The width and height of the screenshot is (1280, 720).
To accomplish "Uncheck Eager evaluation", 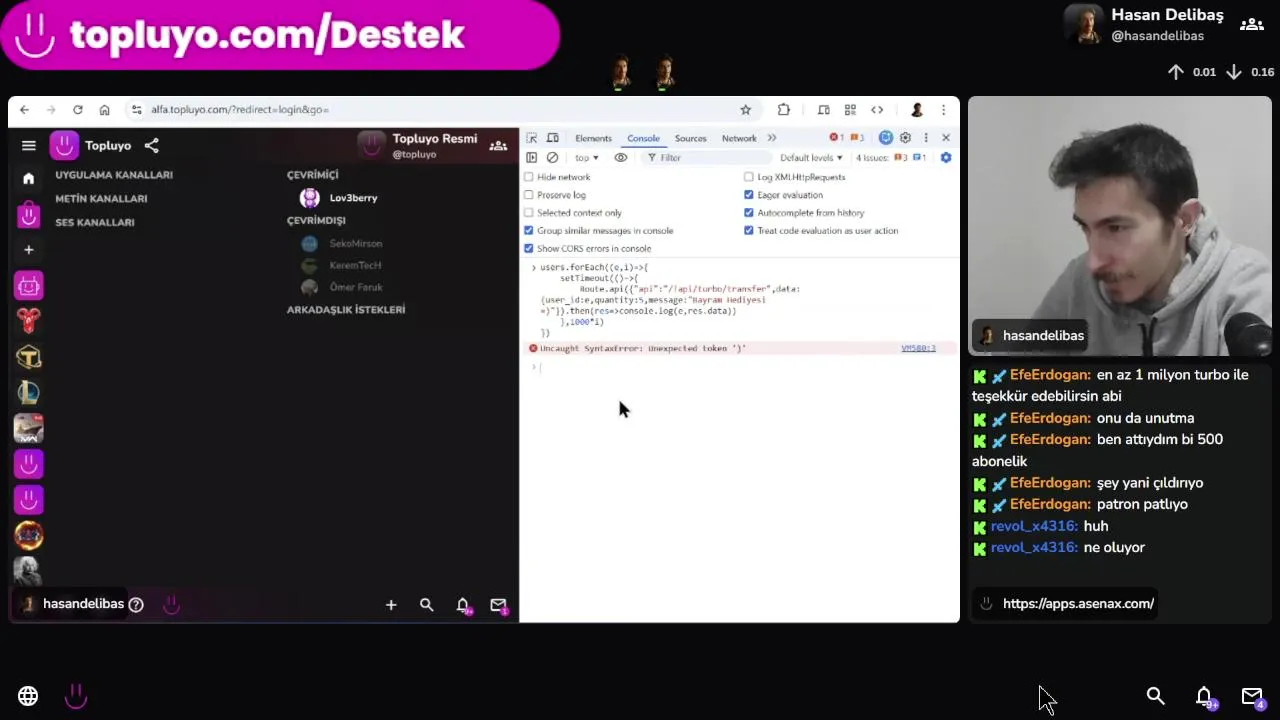I will click(x=748, y=195).
